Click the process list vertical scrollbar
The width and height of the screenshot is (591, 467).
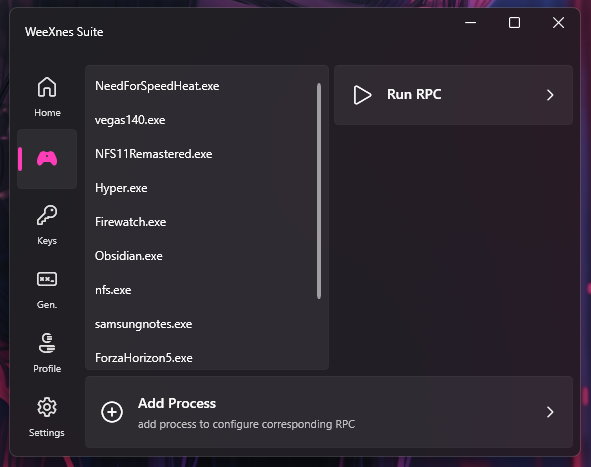click(x=319, y=191)
